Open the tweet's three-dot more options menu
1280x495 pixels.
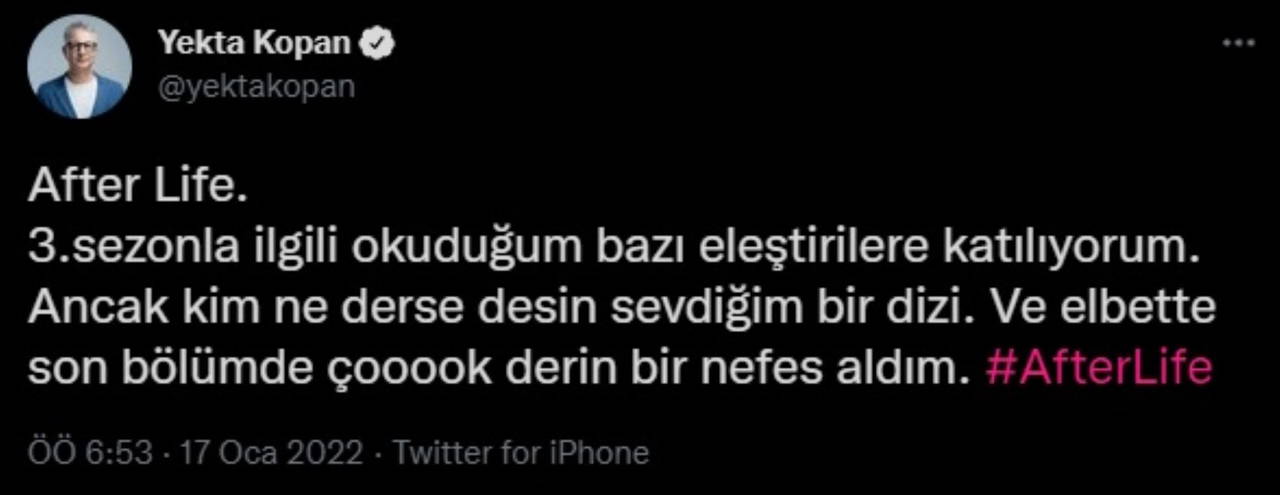click(1238, 45)
